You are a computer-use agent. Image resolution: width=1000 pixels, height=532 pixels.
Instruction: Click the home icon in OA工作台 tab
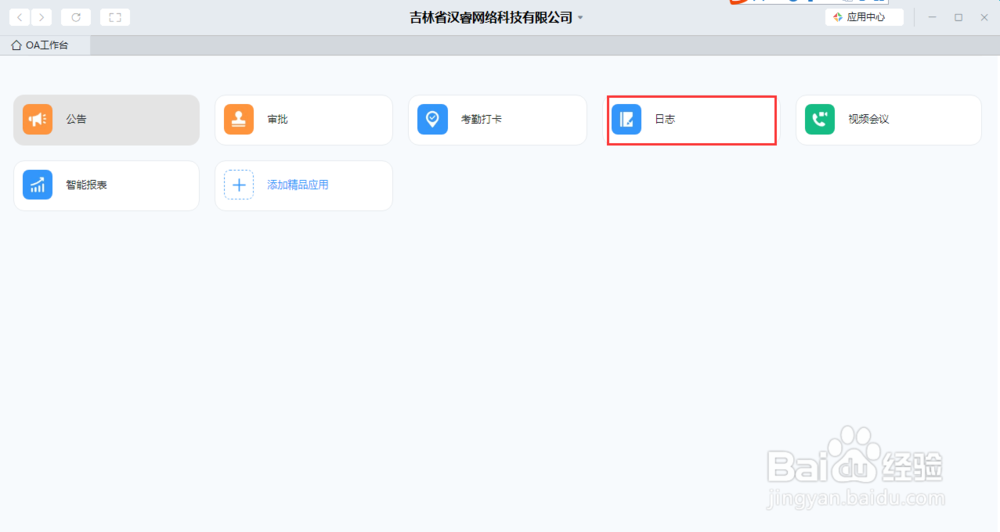[x=17, y=45]
